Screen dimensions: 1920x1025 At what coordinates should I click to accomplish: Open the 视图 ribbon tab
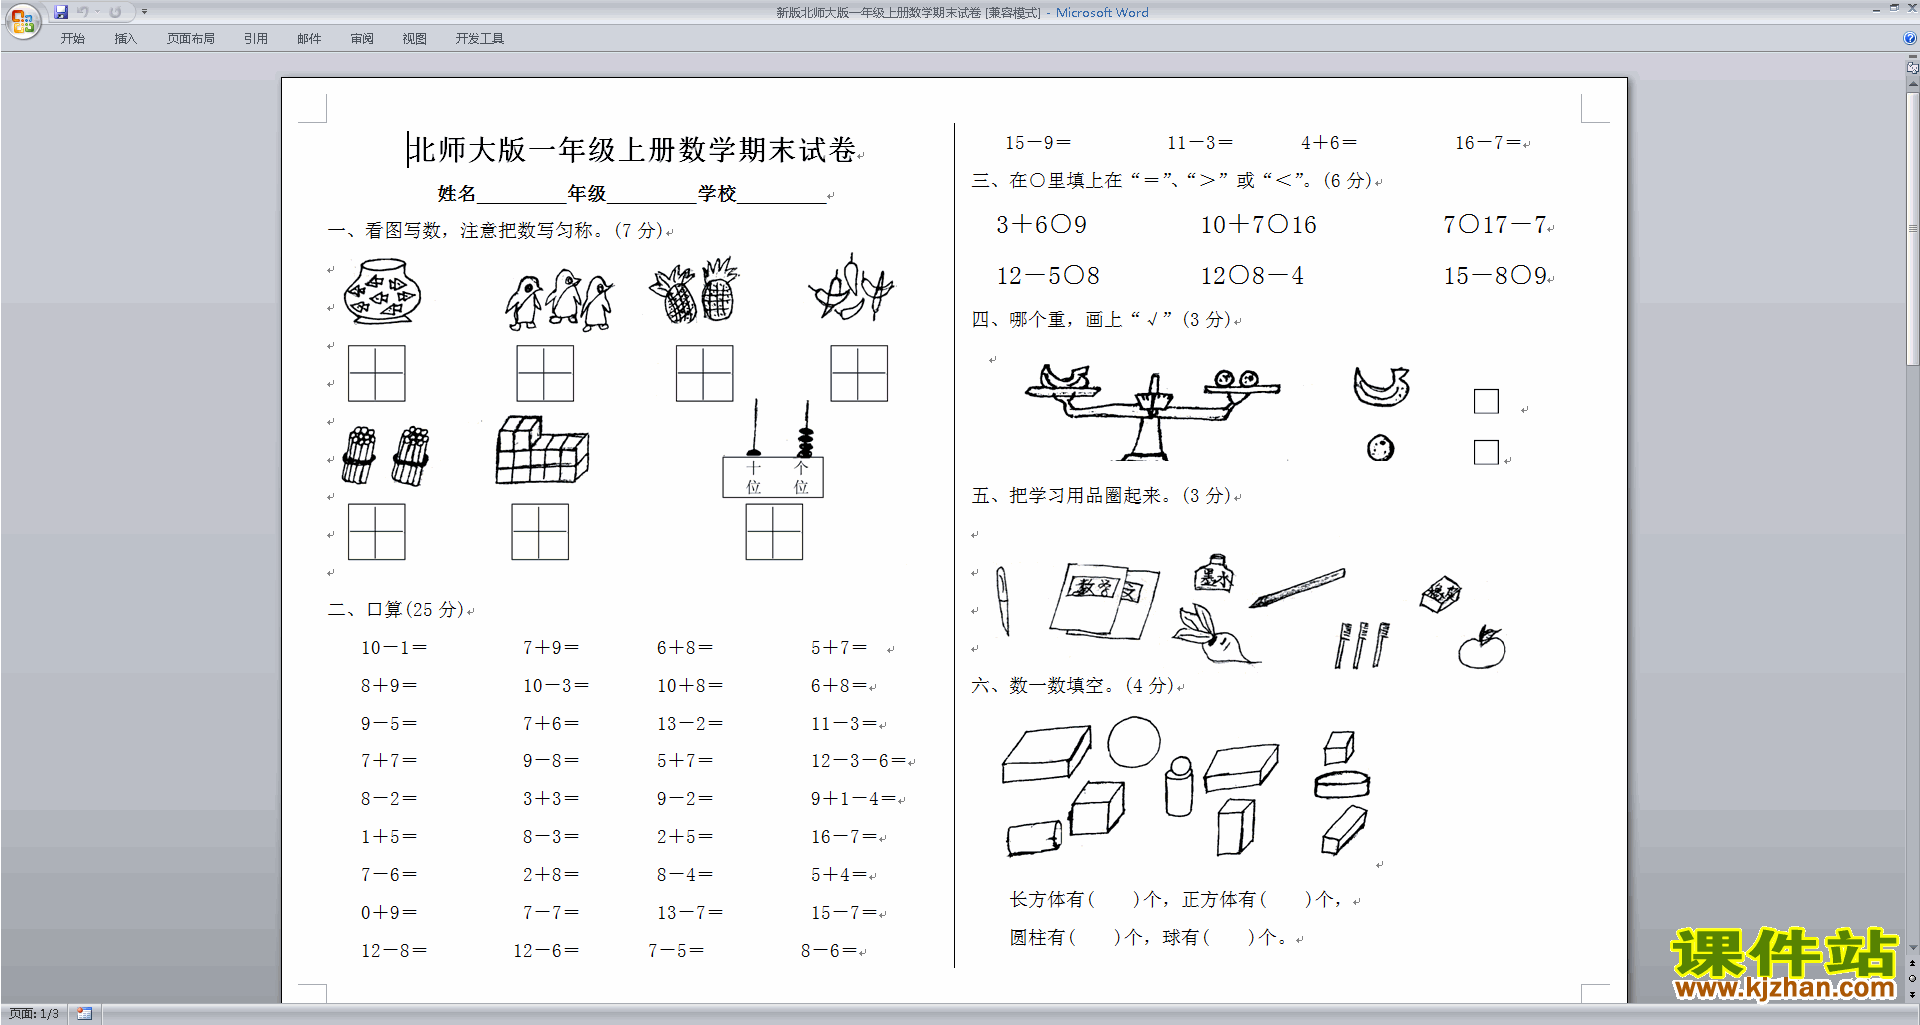coord(415,39)
